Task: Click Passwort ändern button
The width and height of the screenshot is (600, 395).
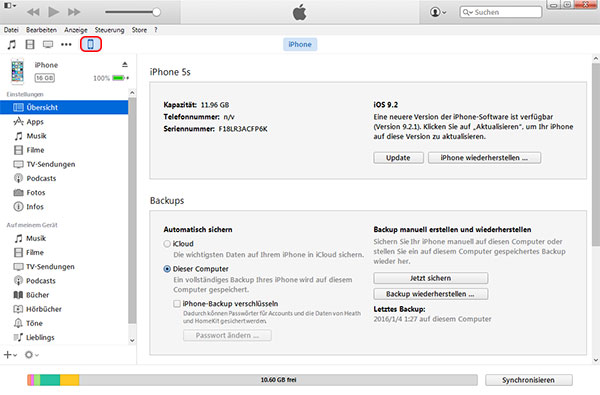Action: [227, 336]
